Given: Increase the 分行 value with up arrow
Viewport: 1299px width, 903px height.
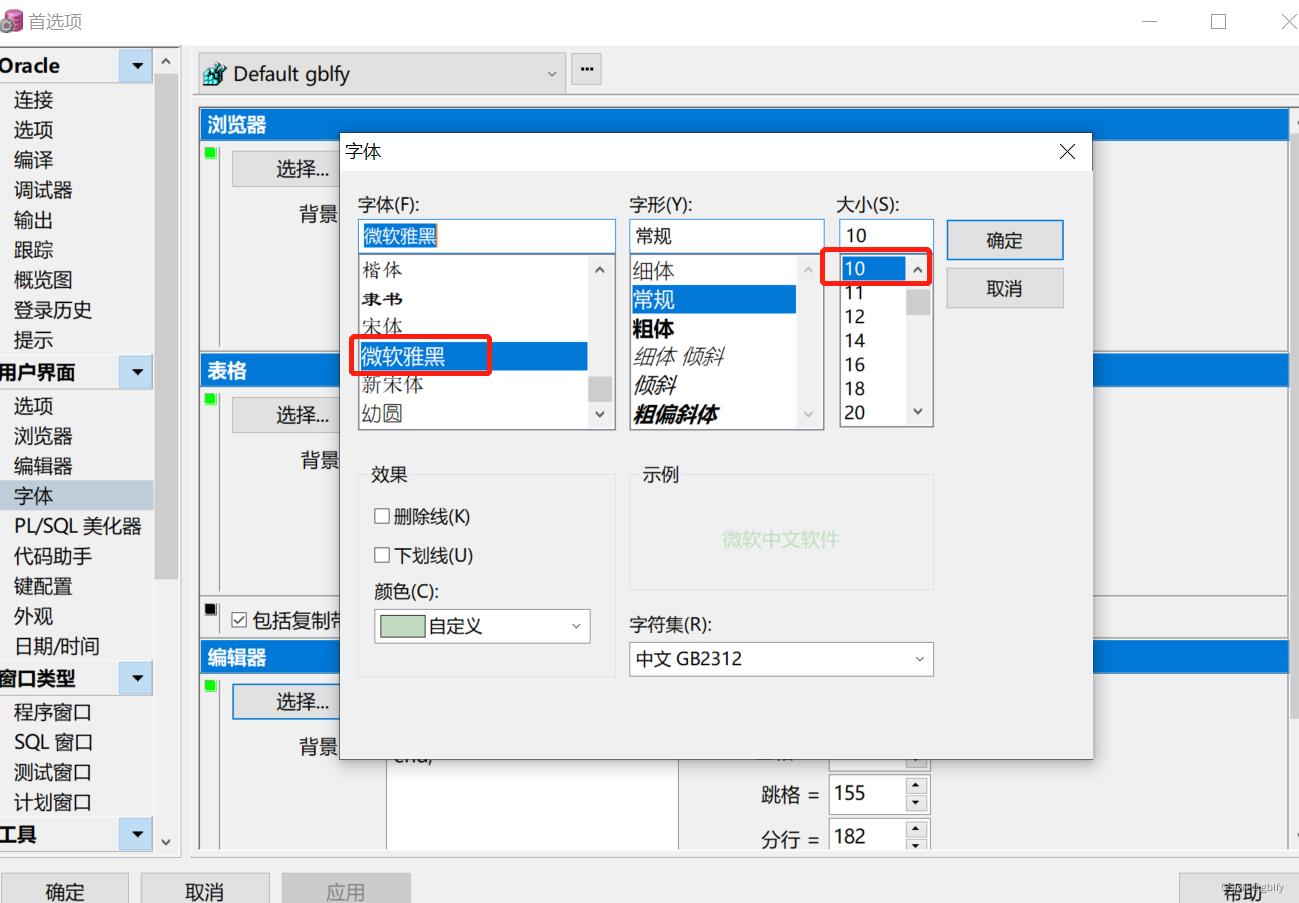Looking at the screenshot, I should 916,828.
